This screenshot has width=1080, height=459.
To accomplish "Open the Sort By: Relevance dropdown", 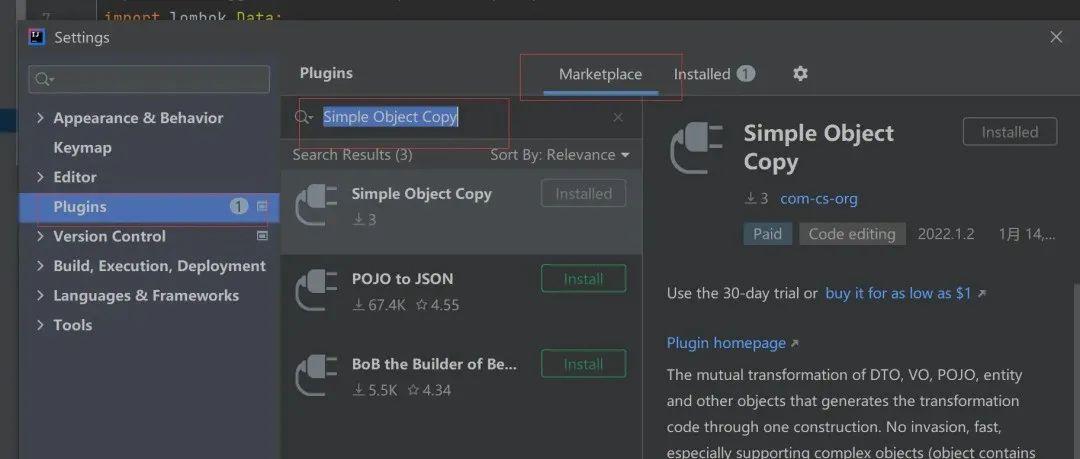I will tap(560, 155).
